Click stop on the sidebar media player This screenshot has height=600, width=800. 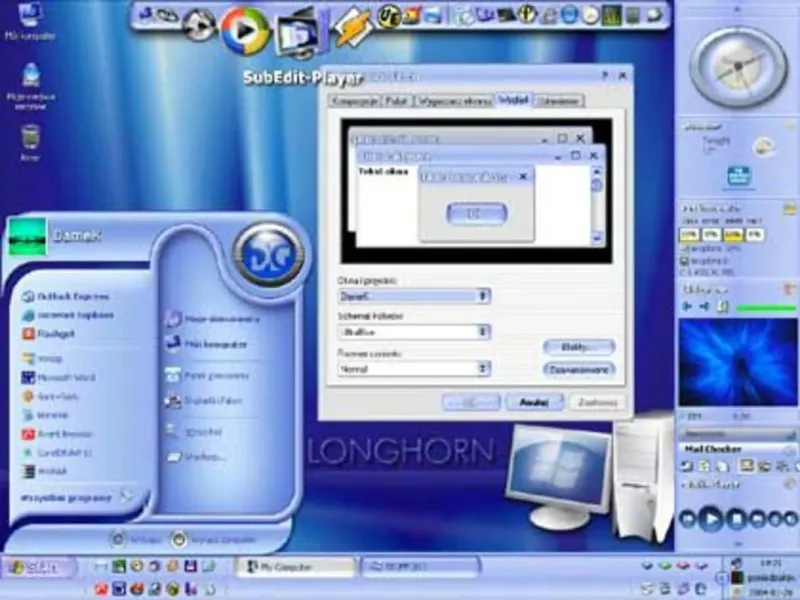[736, 519]
